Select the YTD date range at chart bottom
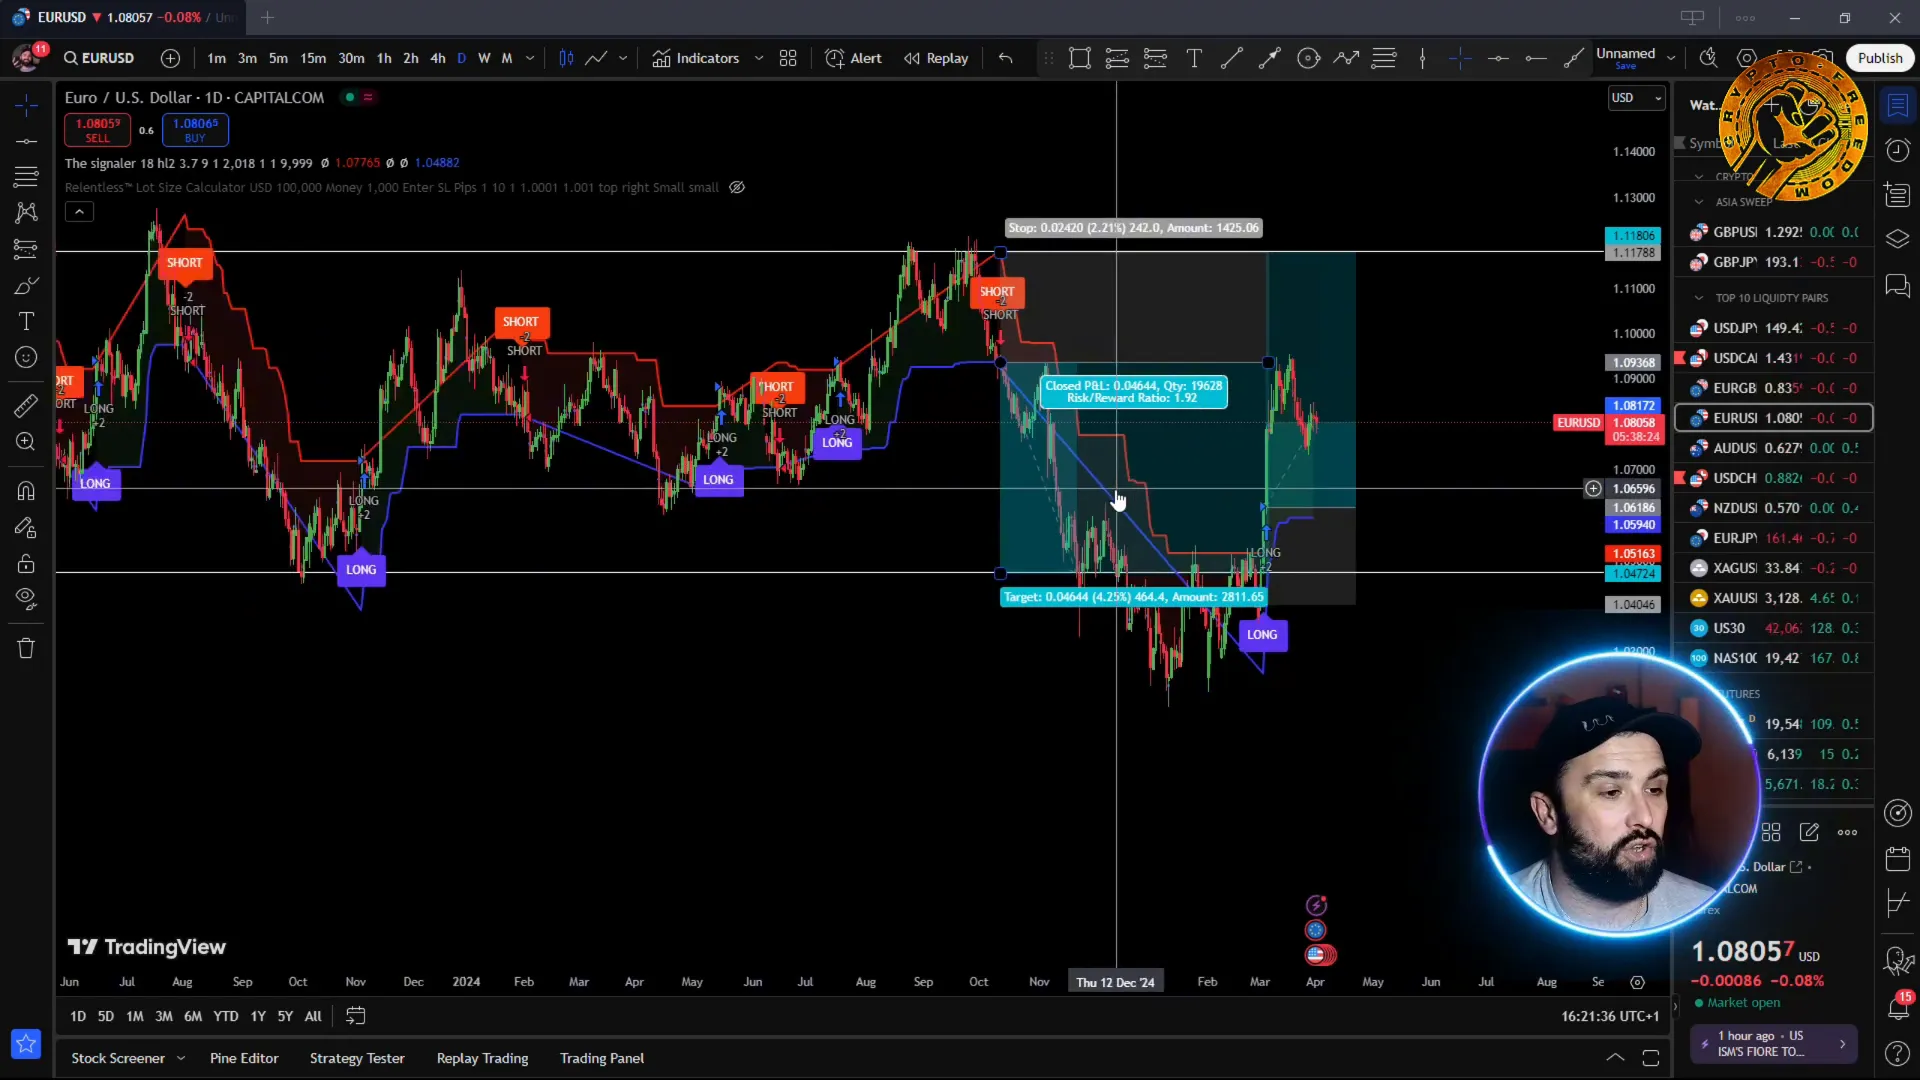 pyautogui.click(x=226, y=1016)
